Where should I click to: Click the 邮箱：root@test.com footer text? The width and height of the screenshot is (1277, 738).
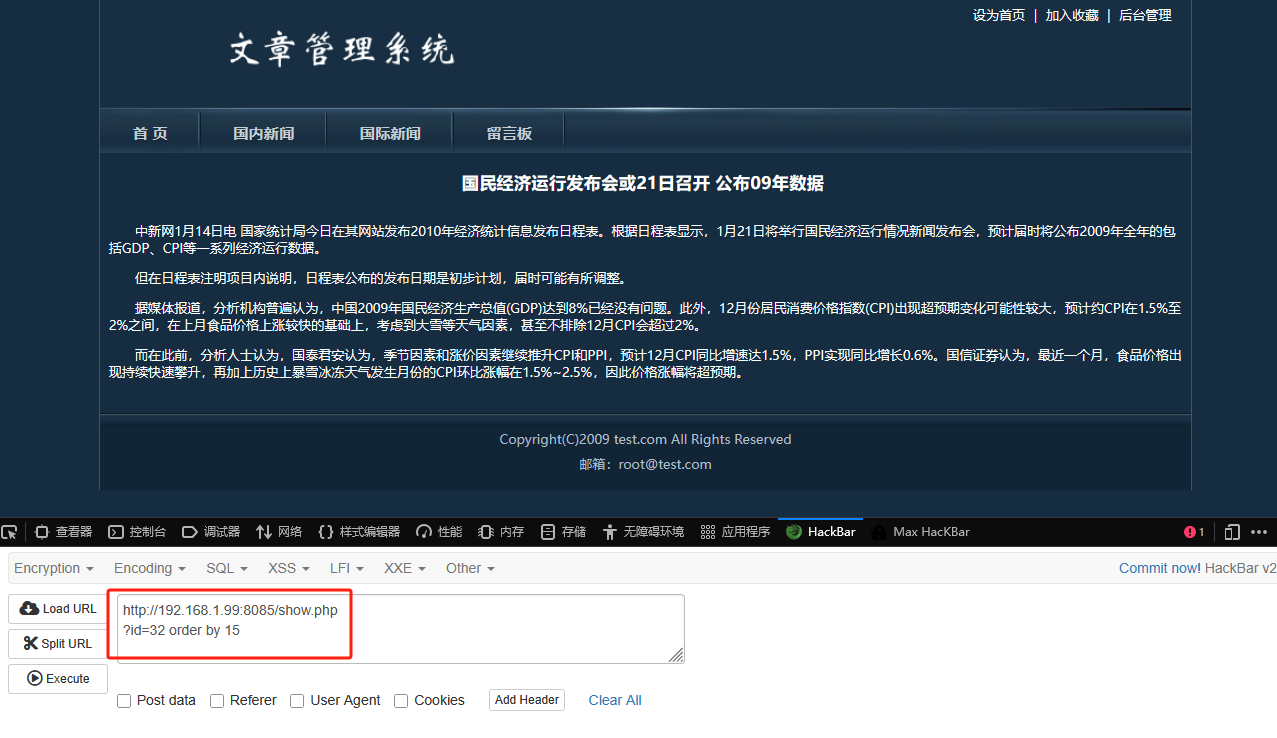point(645,464)
